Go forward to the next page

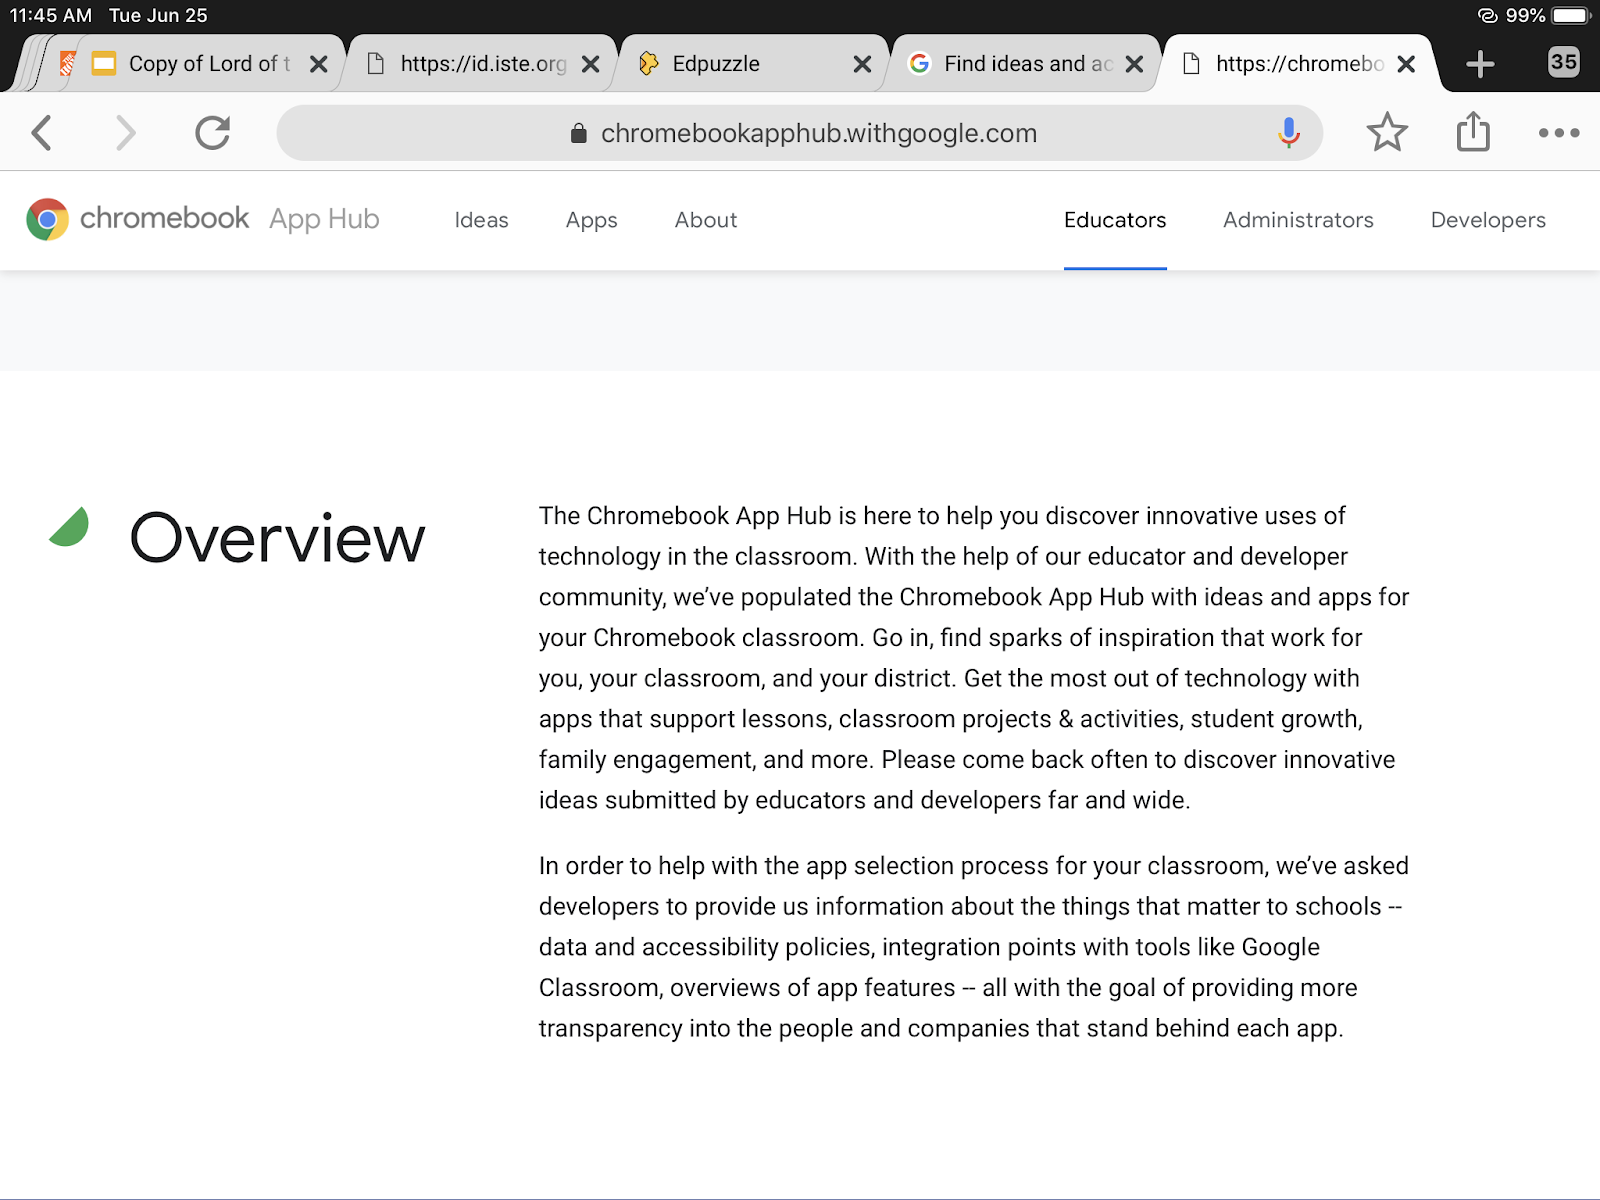[x=125, y=133]
